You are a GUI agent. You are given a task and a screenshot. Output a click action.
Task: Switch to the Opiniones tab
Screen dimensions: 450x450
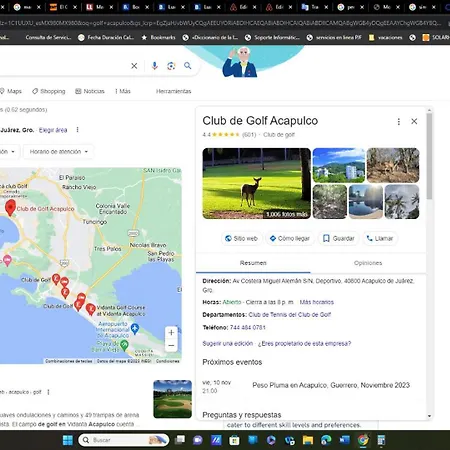(x=368, y=263)
